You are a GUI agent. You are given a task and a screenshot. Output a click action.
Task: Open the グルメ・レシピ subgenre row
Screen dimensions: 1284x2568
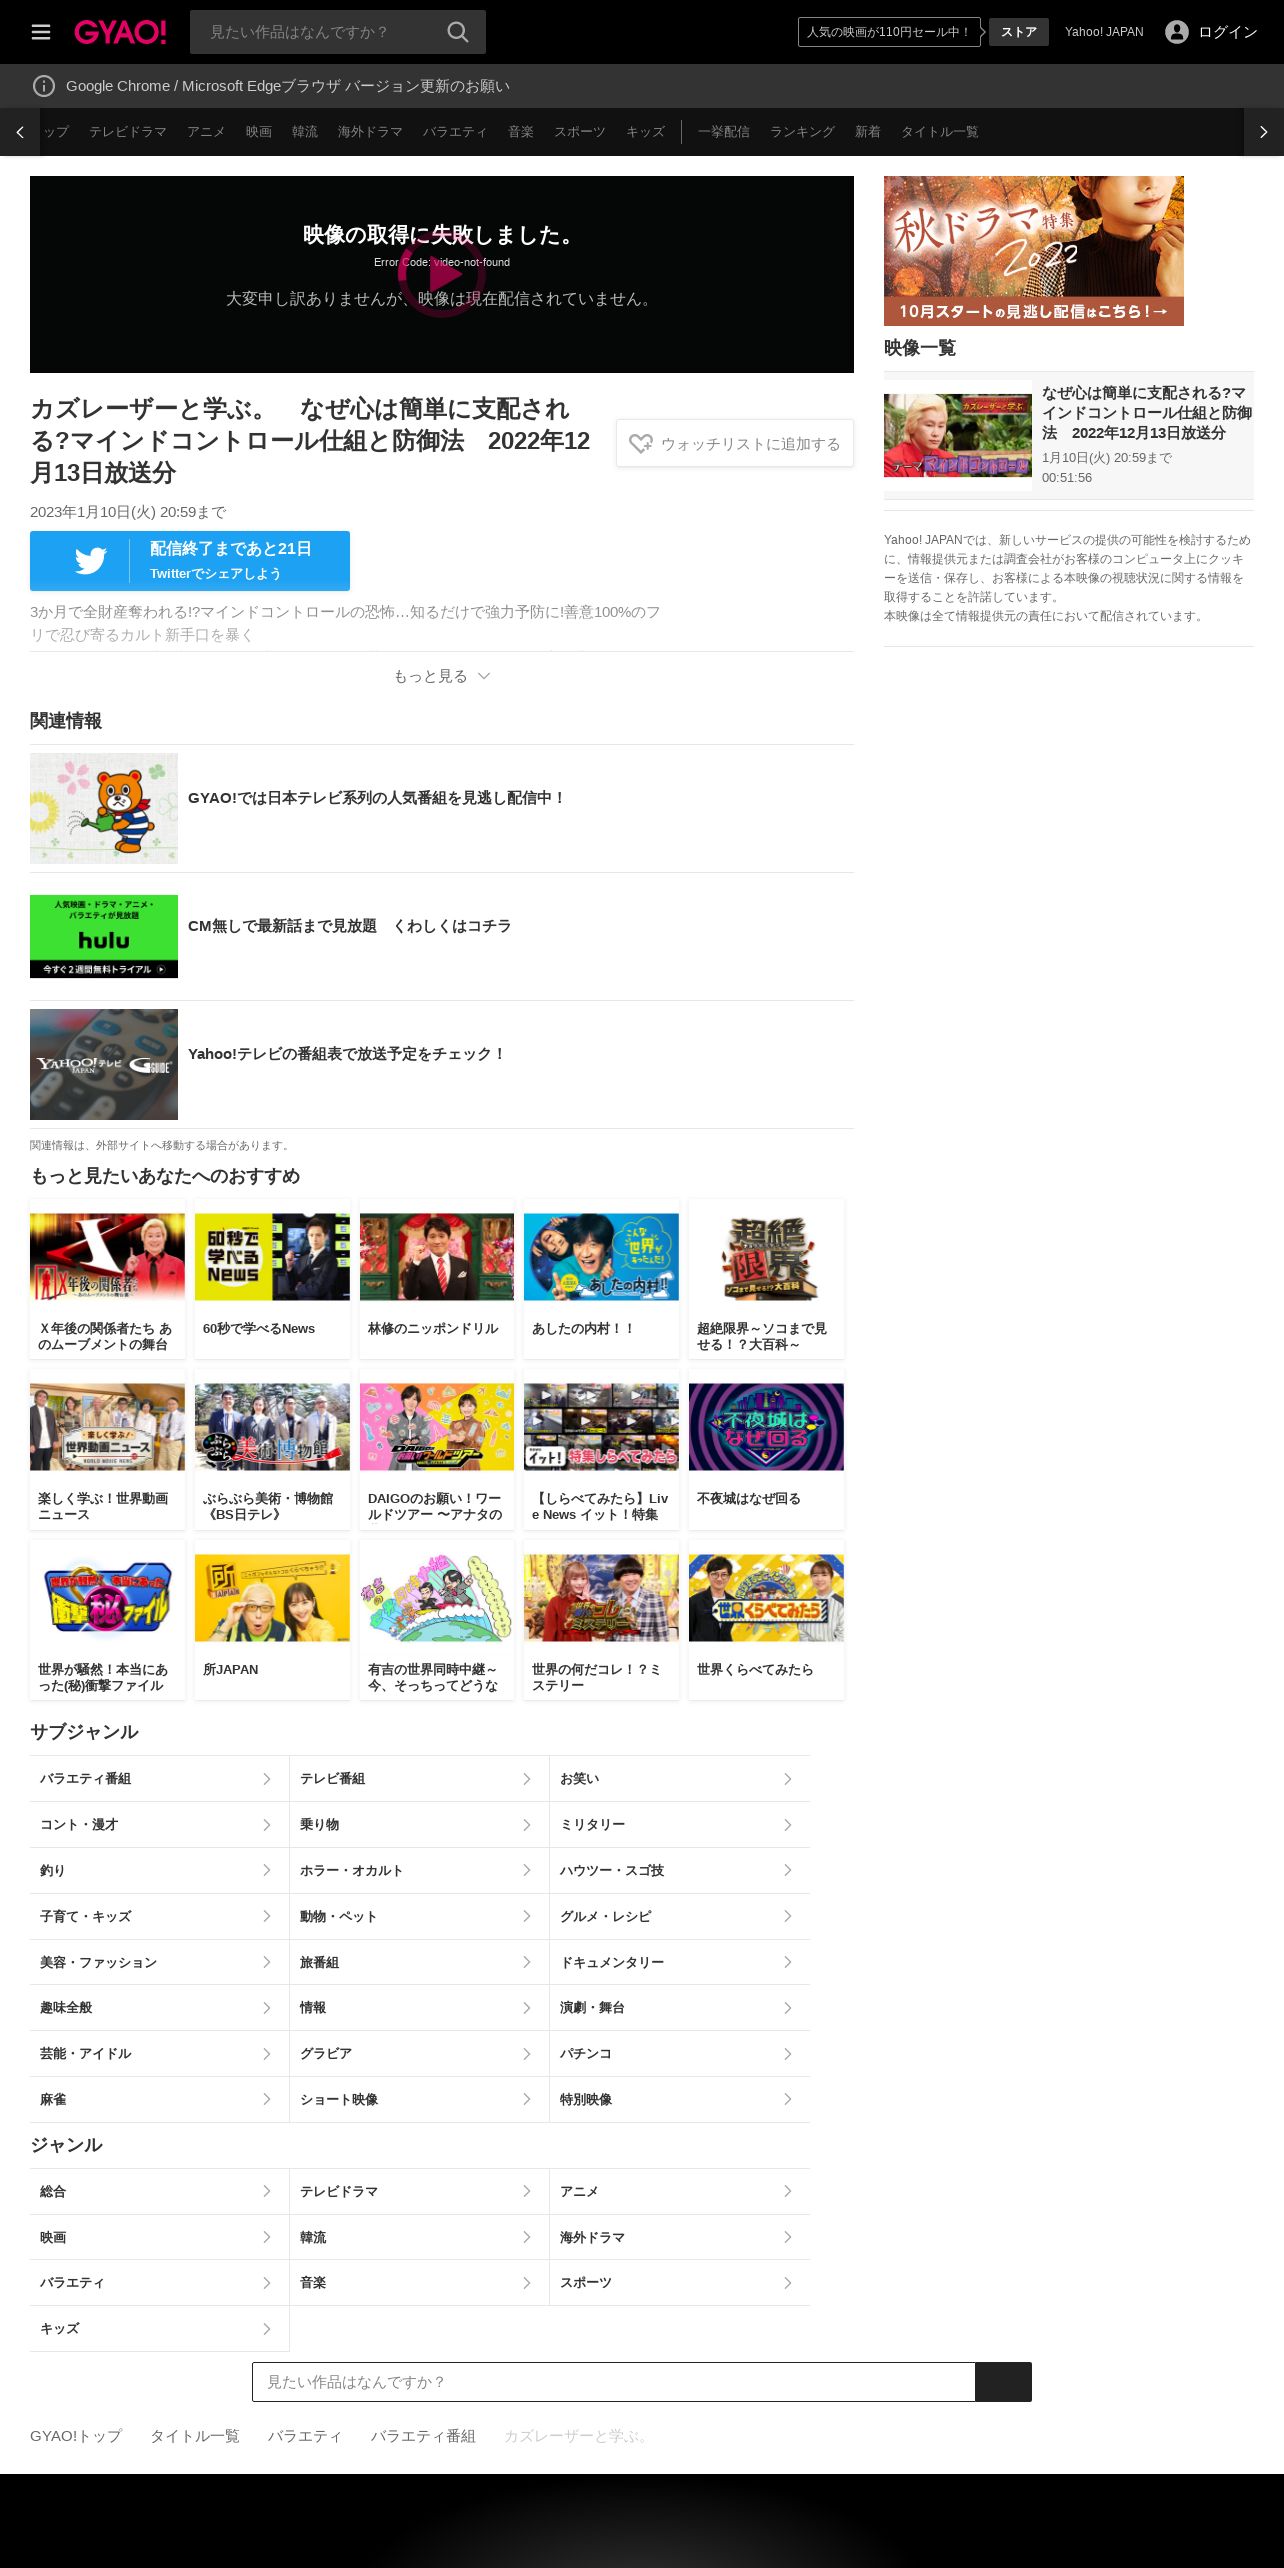(680, 1916)
